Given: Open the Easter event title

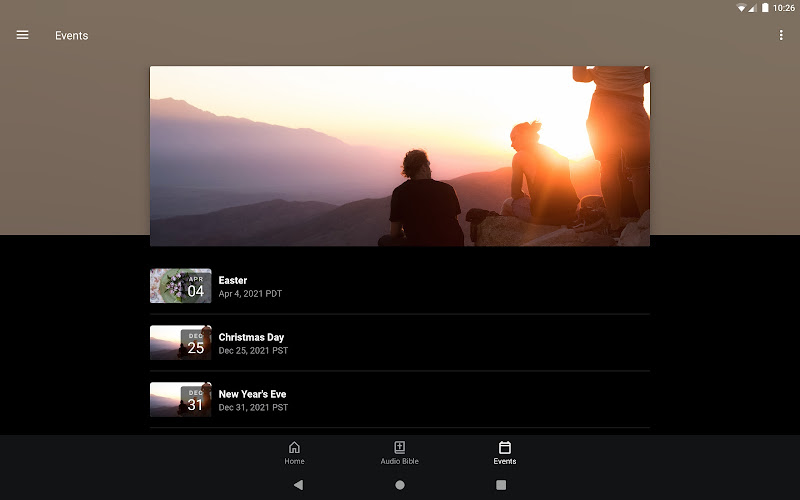Looking at the screenshot, I should tap(233, 281).
